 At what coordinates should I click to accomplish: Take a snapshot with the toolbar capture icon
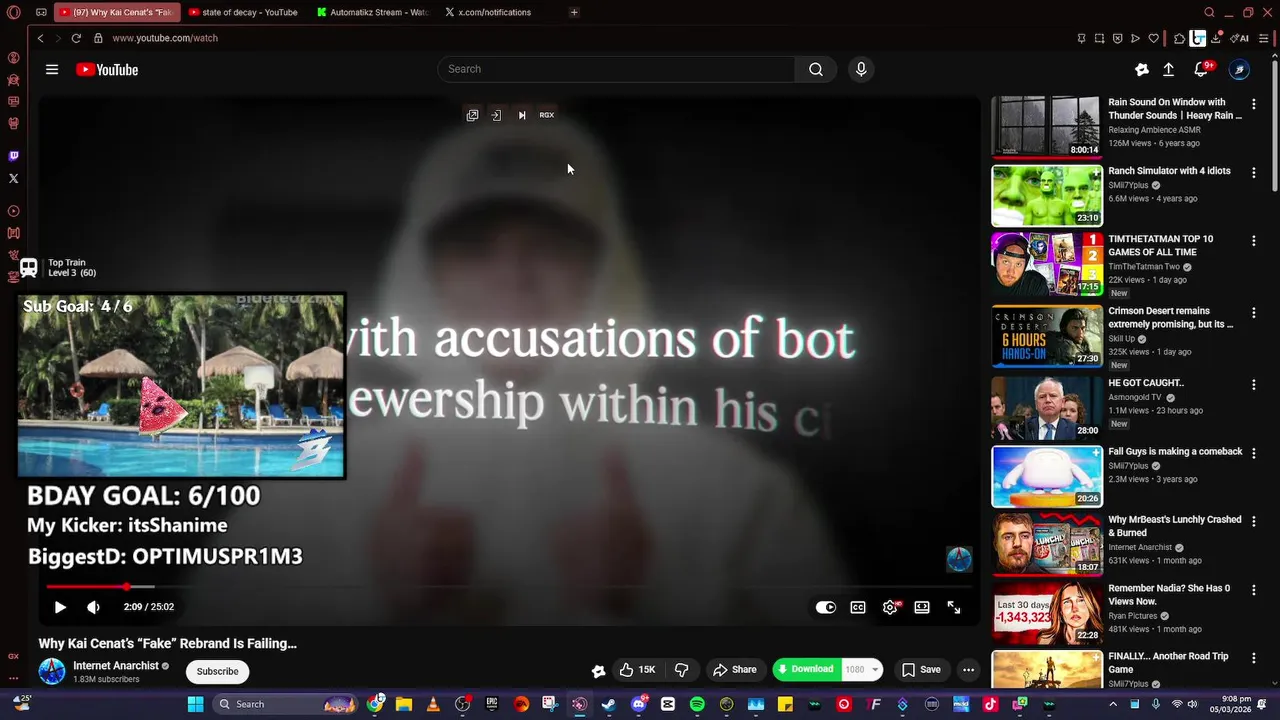(1099, 39)
